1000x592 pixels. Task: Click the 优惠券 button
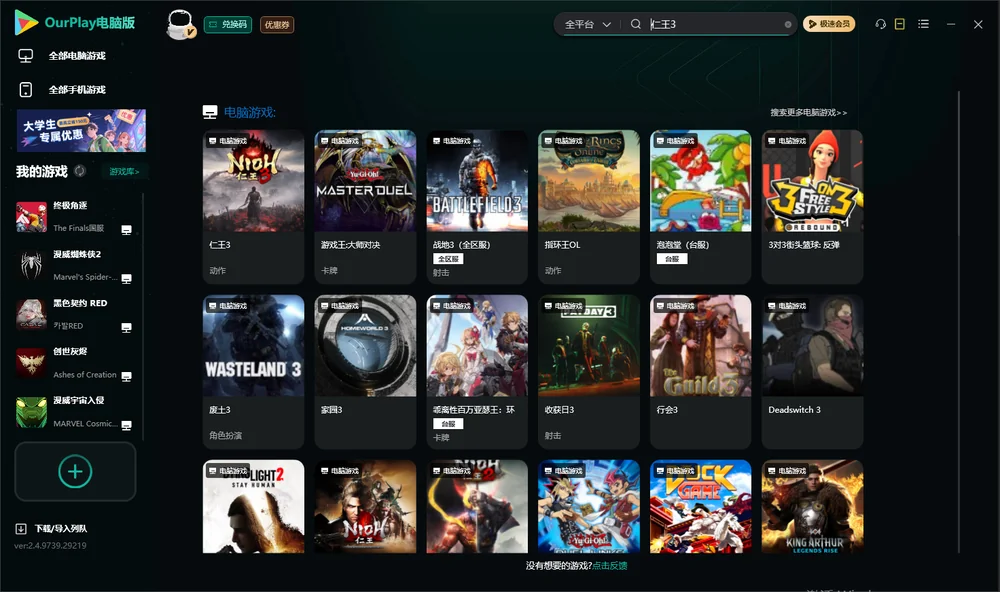[277, 25]
